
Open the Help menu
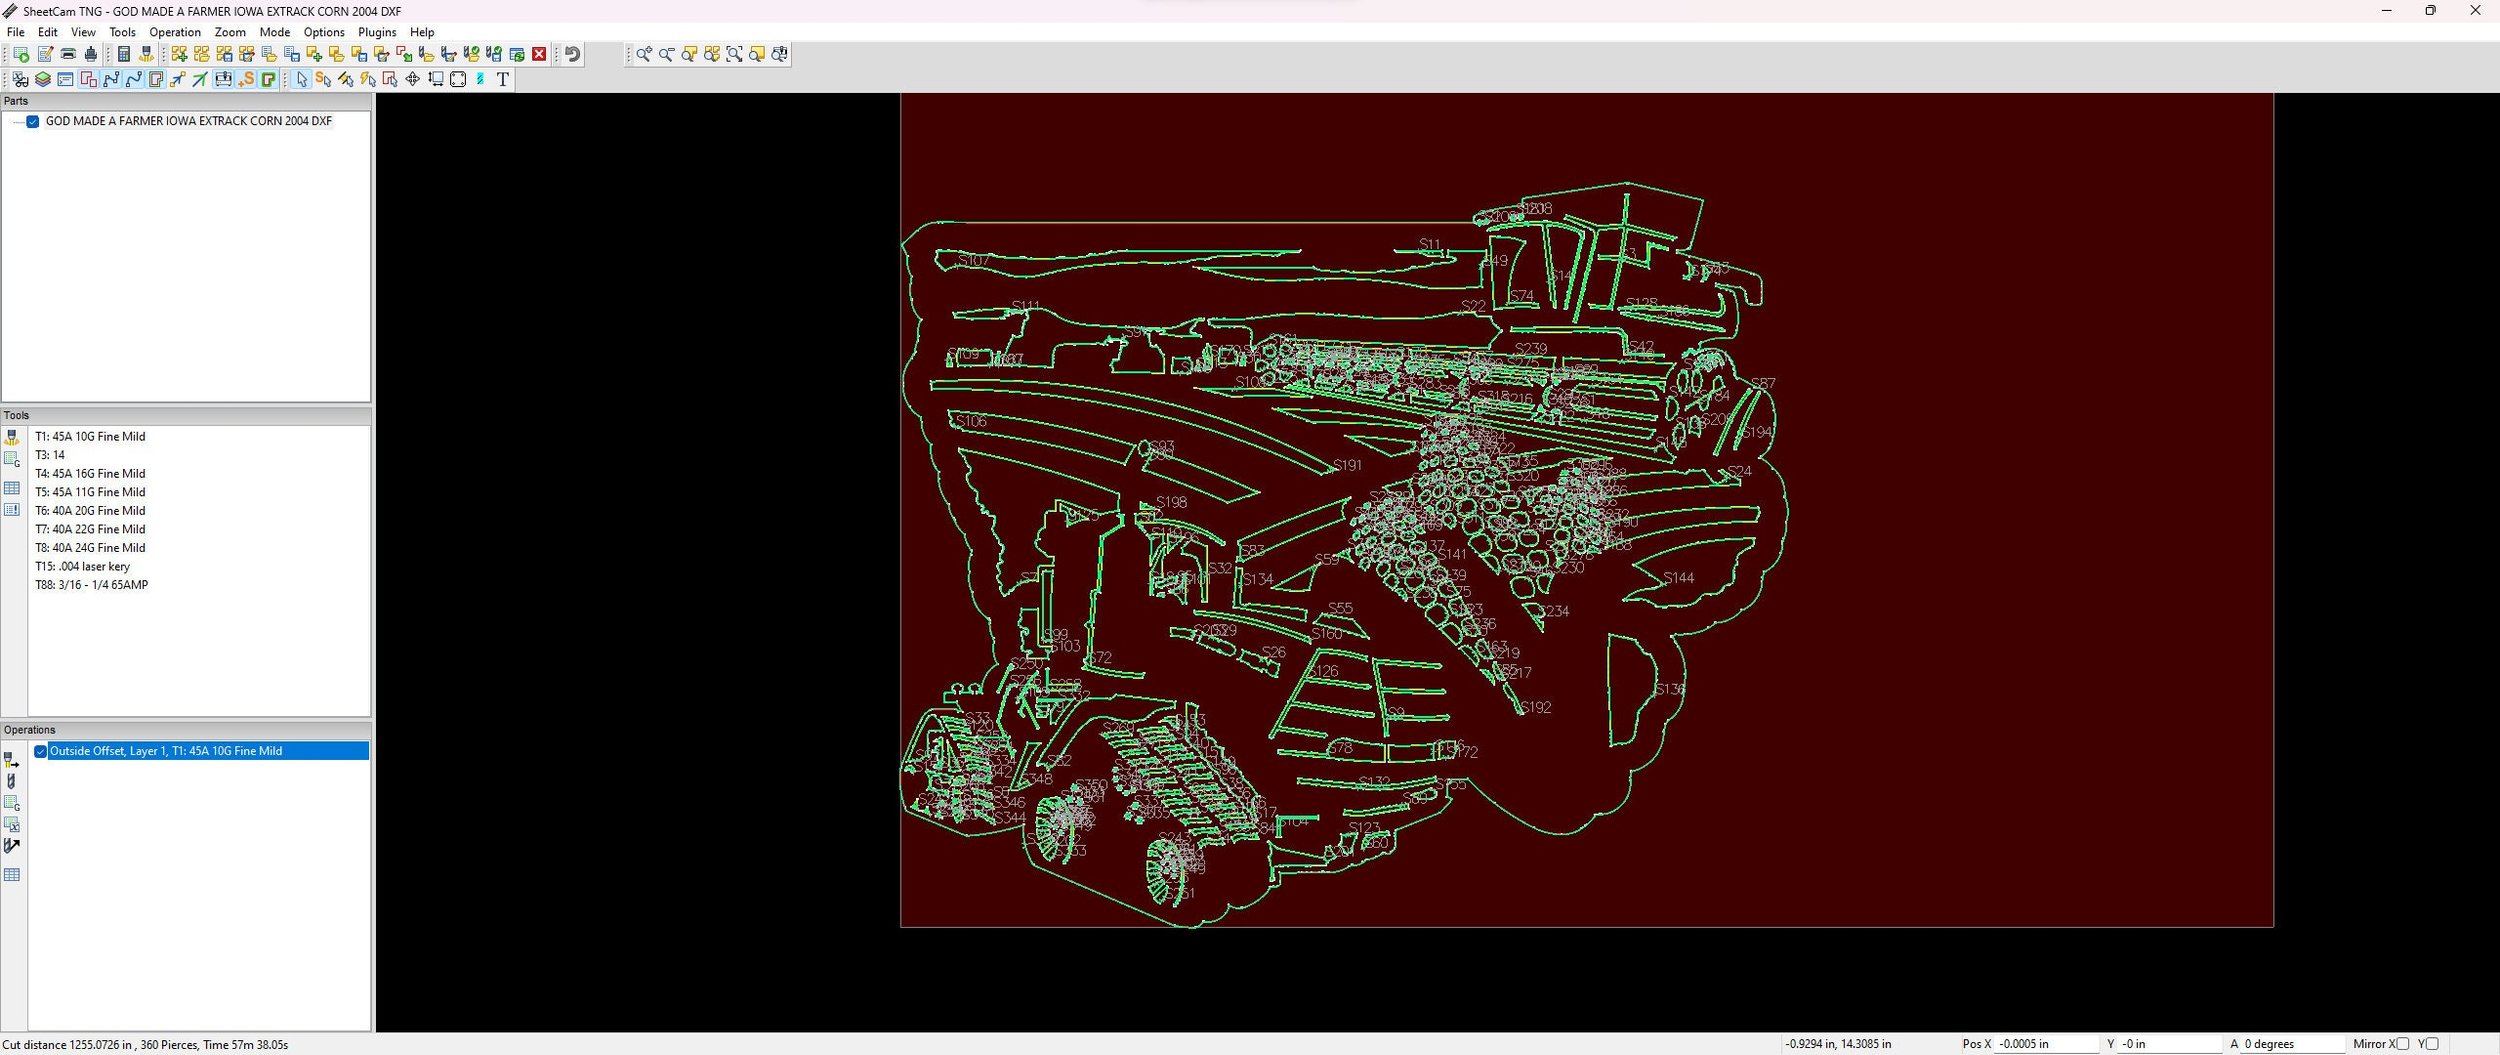point(422,32)
